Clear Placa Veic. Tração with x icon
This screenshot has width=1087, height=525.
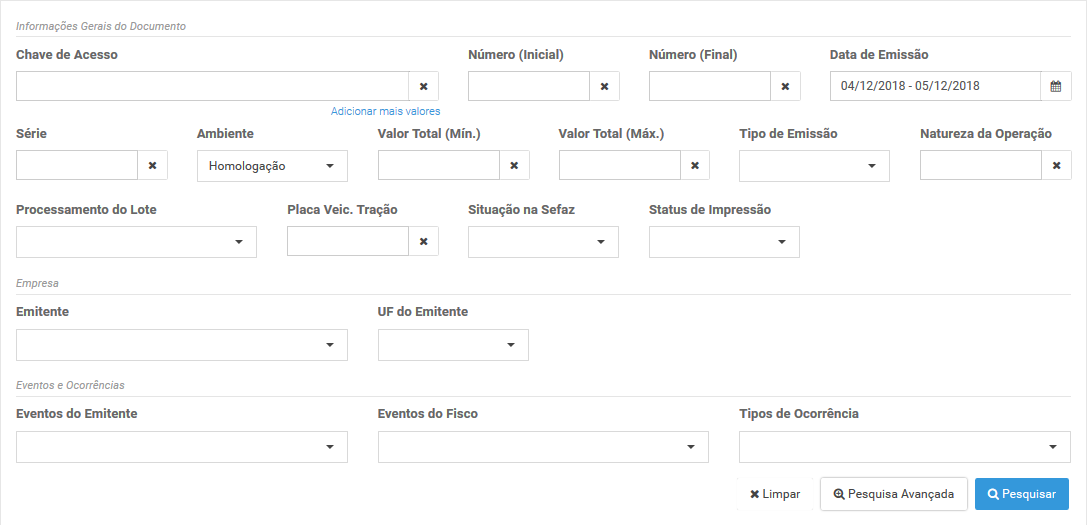click(x=424, y=241)
